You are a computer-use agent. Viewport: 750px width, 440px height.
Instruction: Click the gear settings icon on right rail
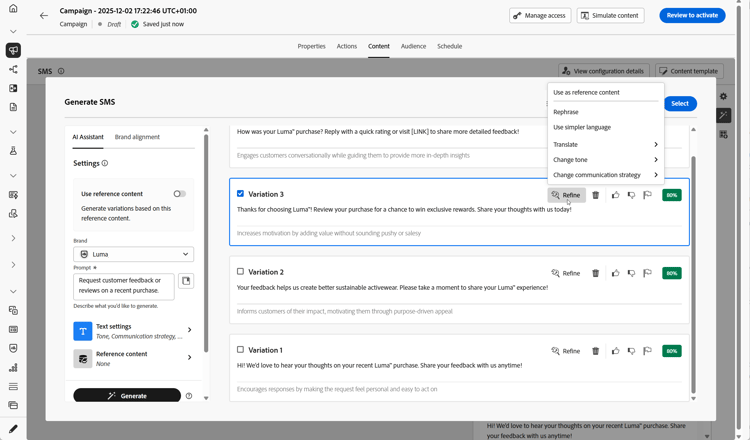(x=723, y=97)
